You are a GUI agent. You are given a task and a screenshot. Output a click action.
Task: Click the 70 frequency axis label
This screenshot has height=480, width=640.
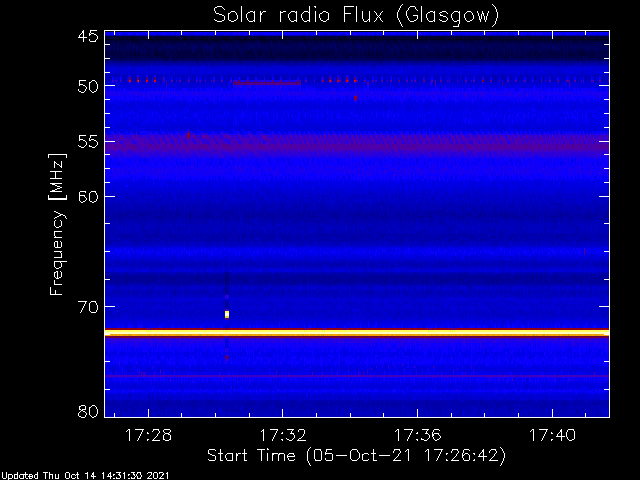(x=88, y=307)
